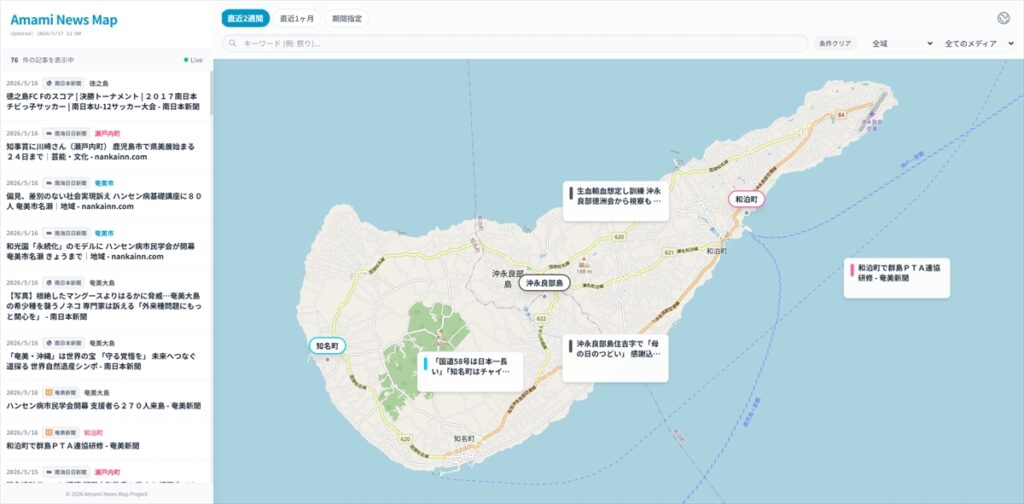Open the 国道58号は日本一長い map popup card
1024x504 pixels.
click(x=470, y=372)
